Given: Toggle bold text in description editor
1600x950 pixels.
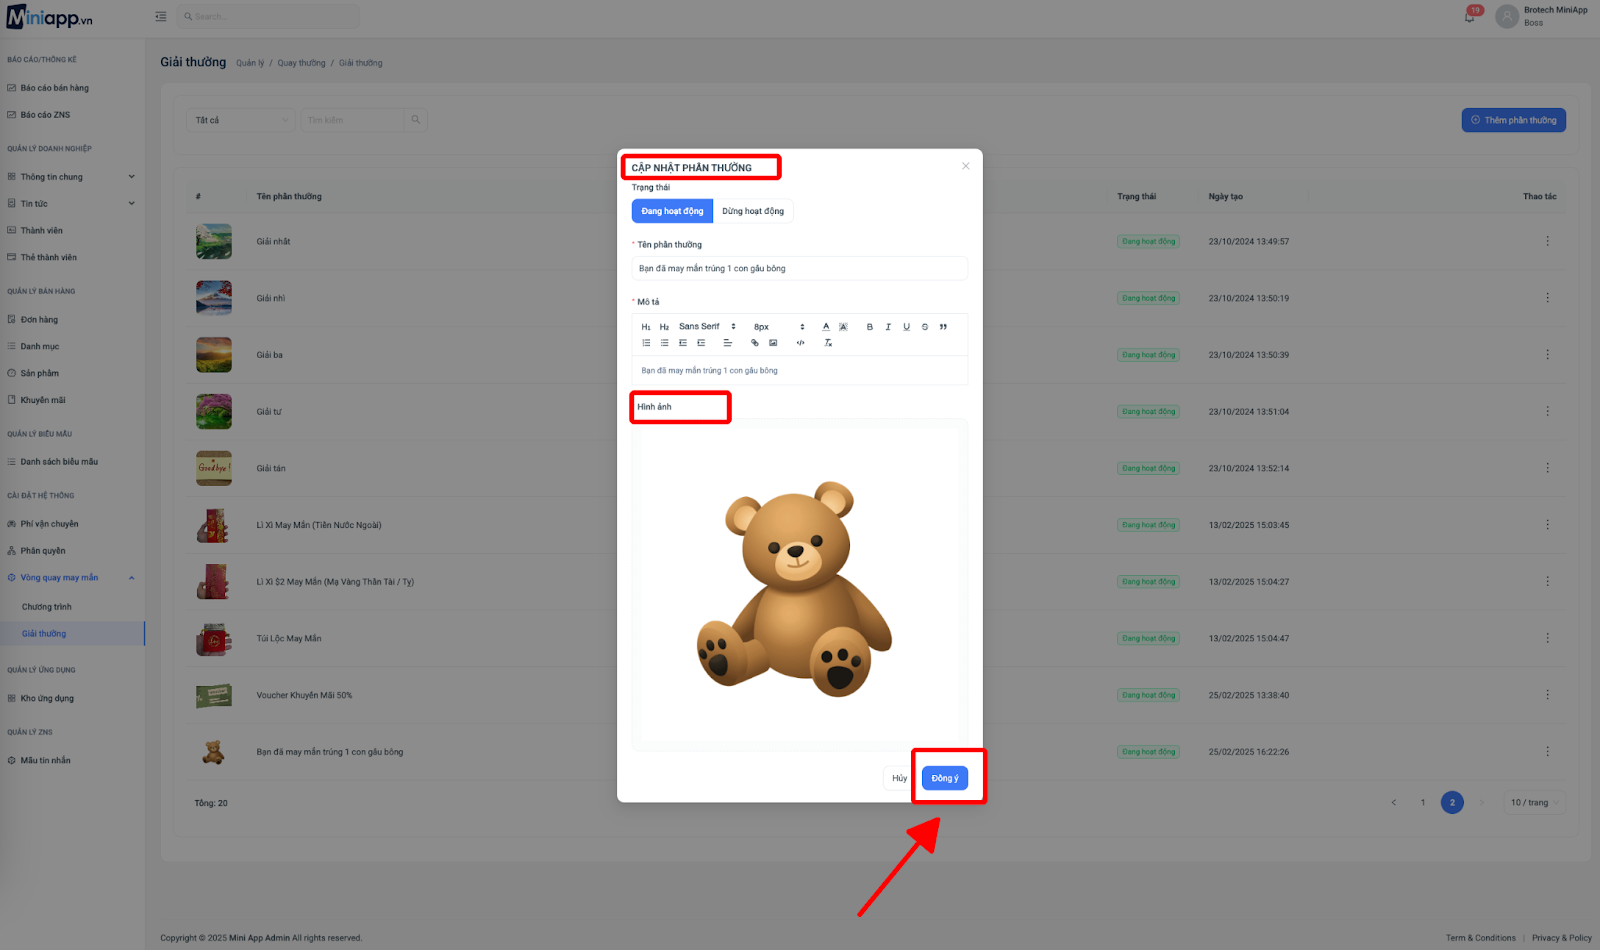Looking at the screenshot, I should click(x=870, y=327).
